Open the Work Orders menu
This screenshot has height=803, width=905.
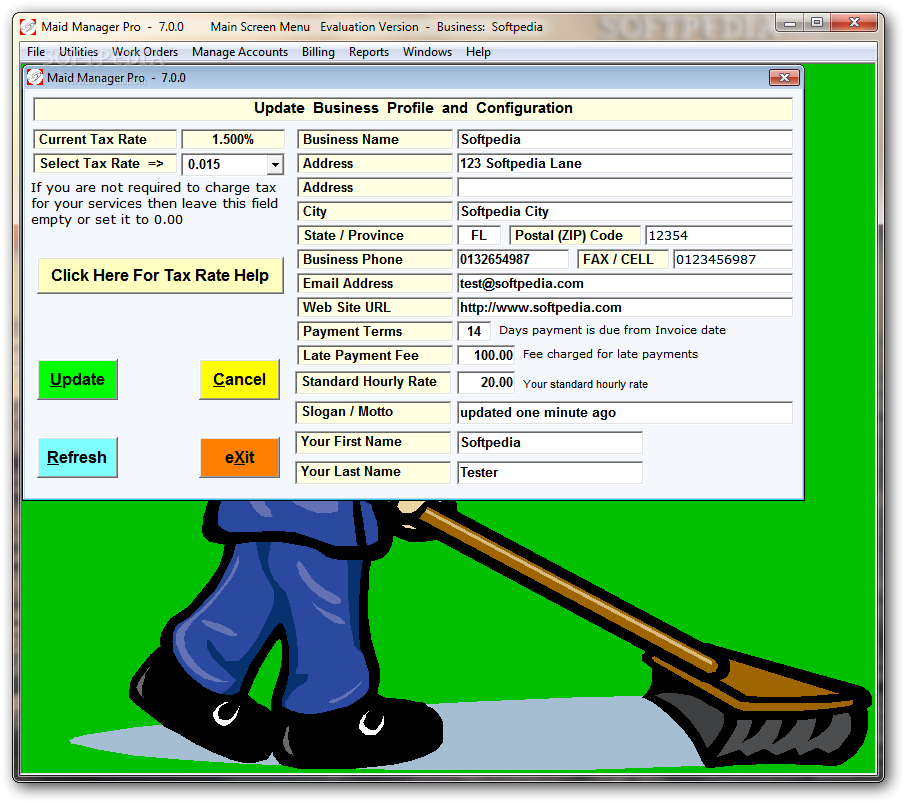pyautogui.click(x=145, y=52)
